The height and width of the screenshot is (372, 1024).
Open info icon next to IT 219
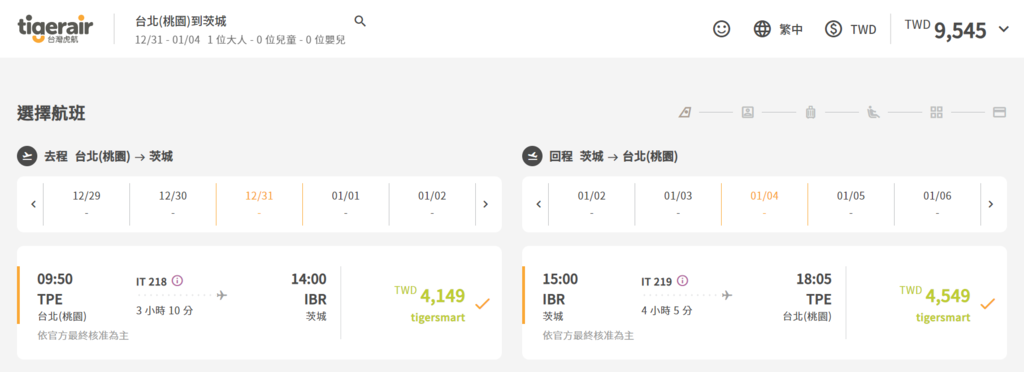tap(682, 281)
